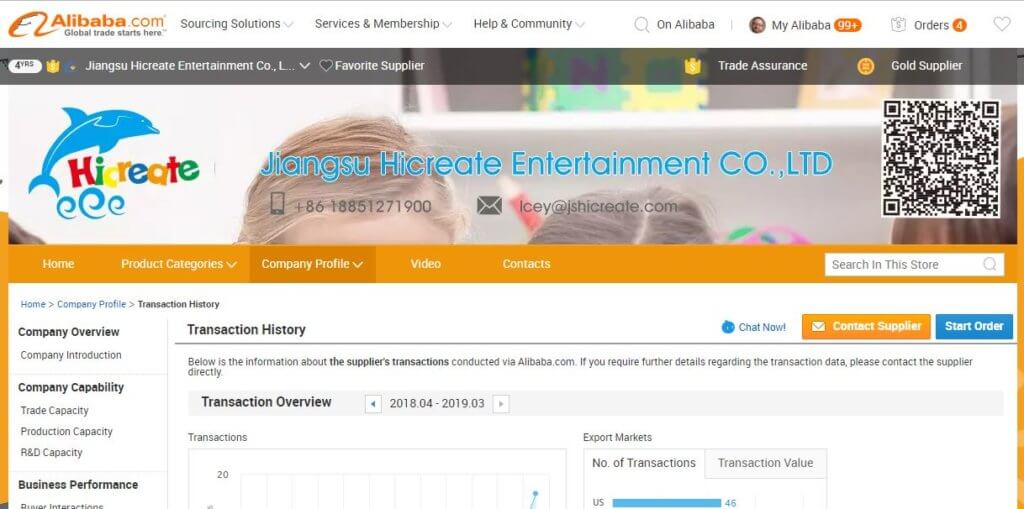Viewport: 1024px width, 509px height.
Task: Click the QR code image
Action: click(x=941, y=158)
